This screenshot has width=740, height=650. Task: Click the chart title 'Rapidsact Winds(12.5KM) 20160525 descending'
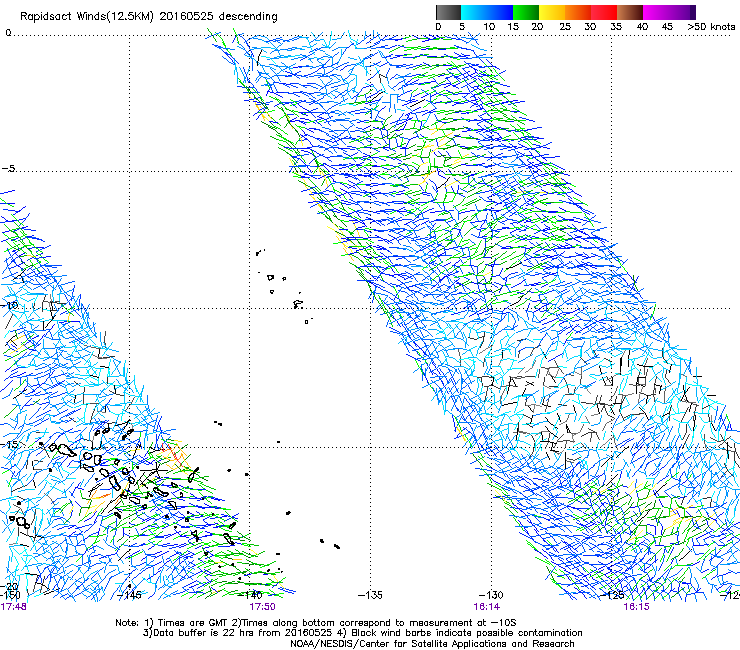click(x=149, y=17)
